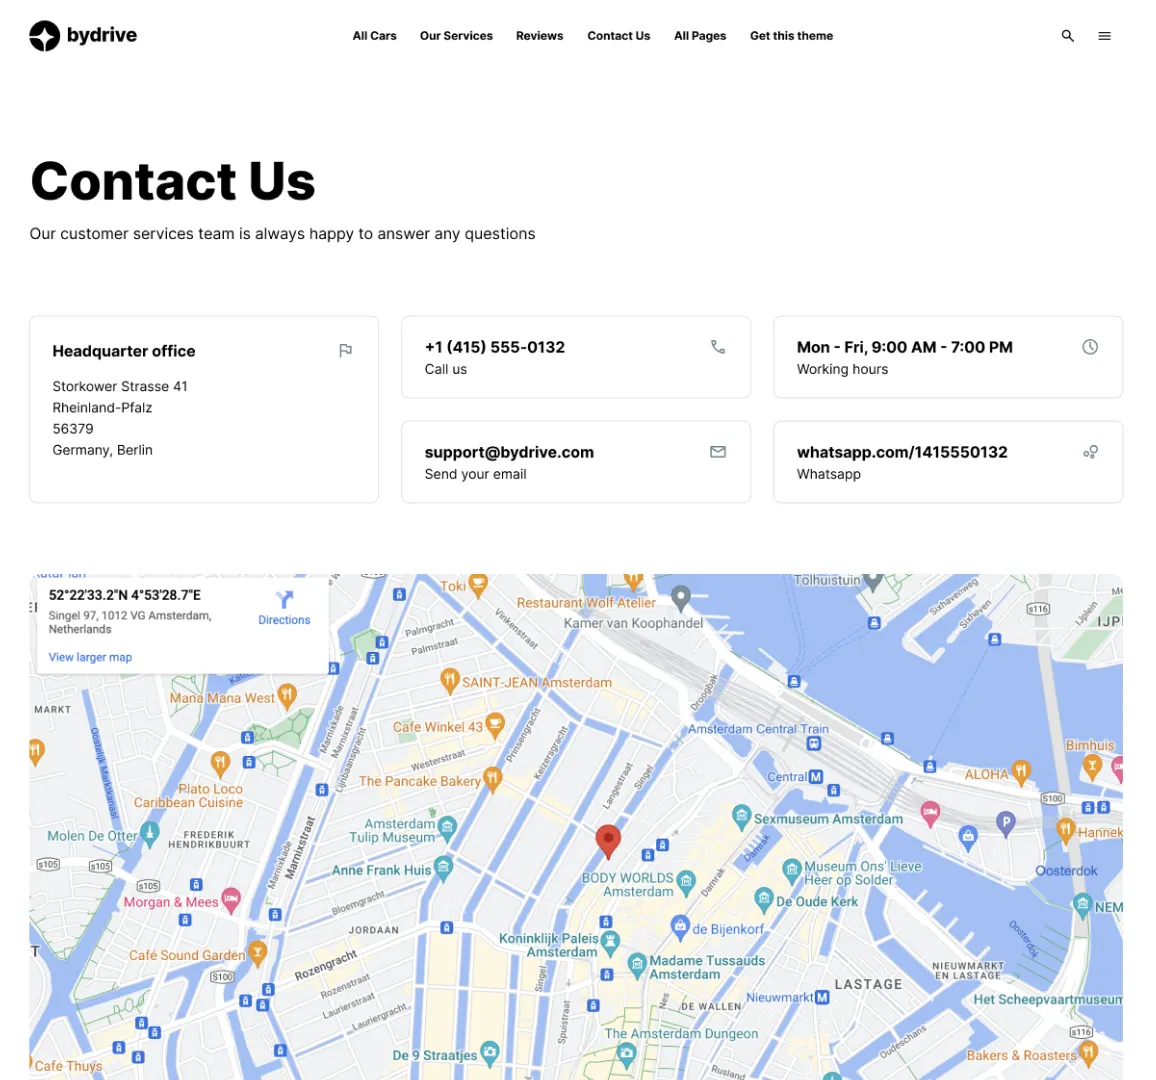Click the Whatsapp card share icon
This screenshot has width=1156, height=1080.
pyautogui.click(x=1090, y=451)
